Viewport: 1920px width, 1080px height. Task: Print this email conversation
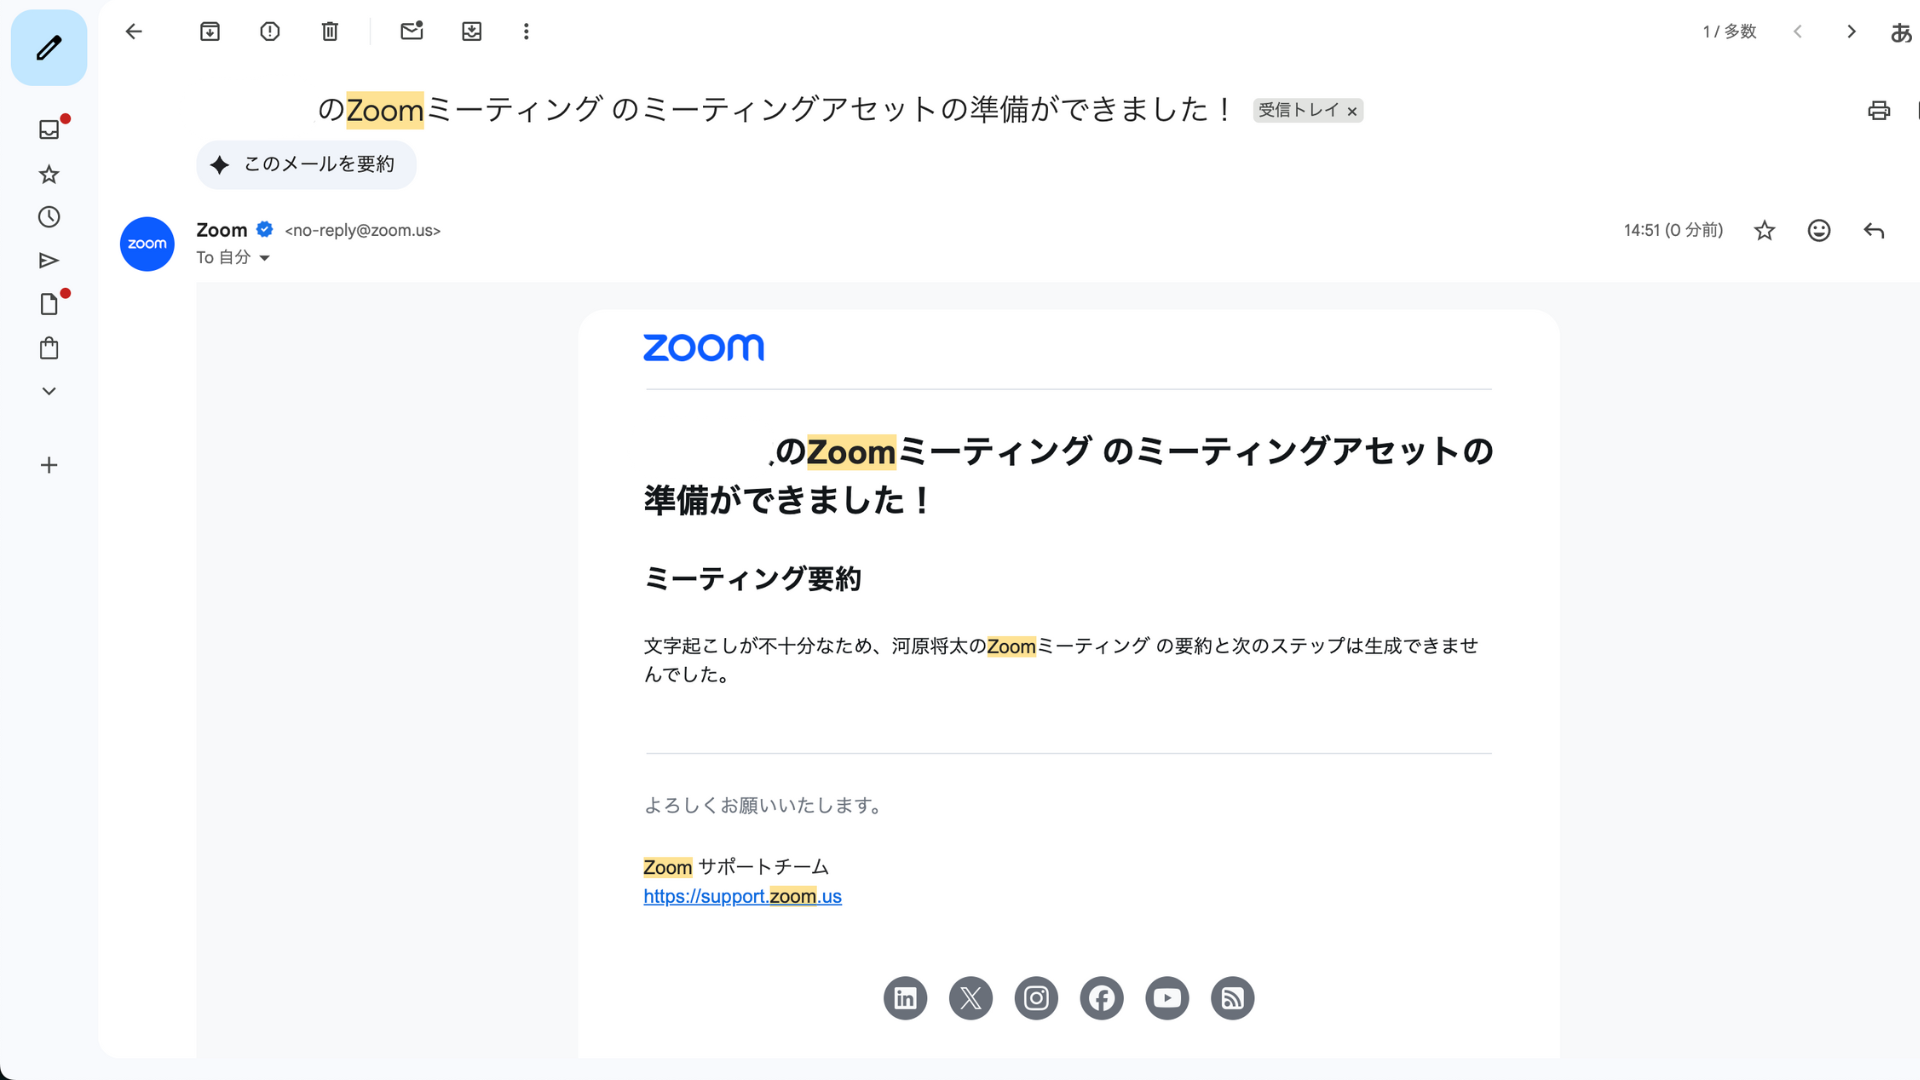click(1879, 110)
